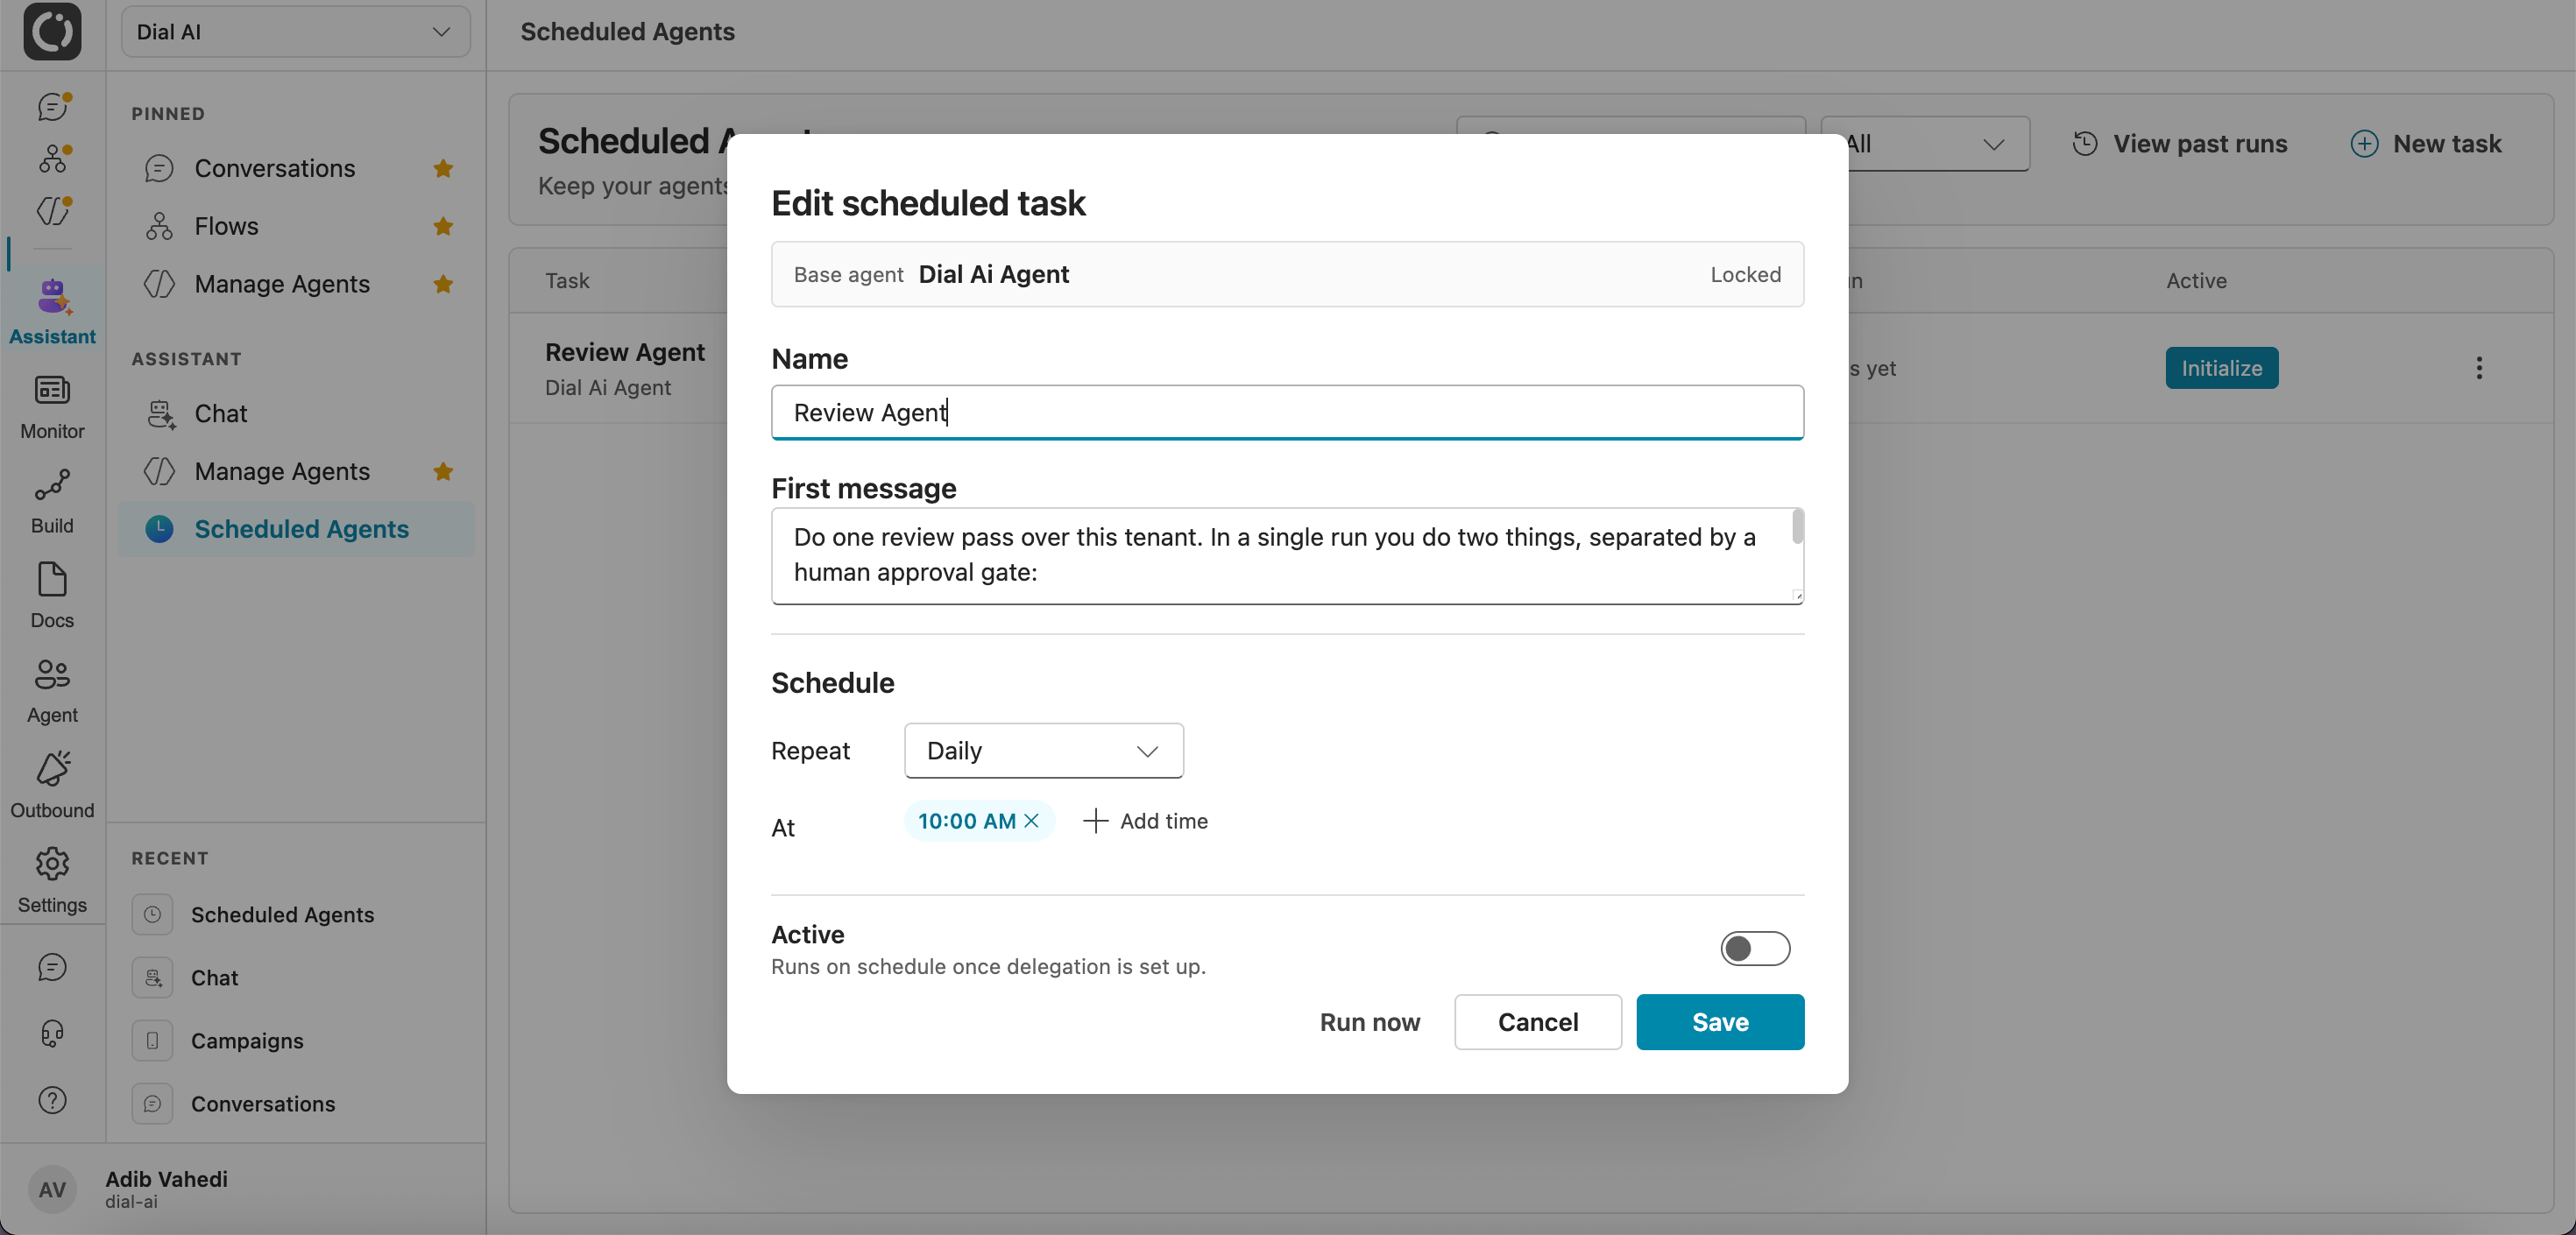Open the Dial AI workspace dropdown
Screen dimensions: 2576x1235
coord(296,32)
